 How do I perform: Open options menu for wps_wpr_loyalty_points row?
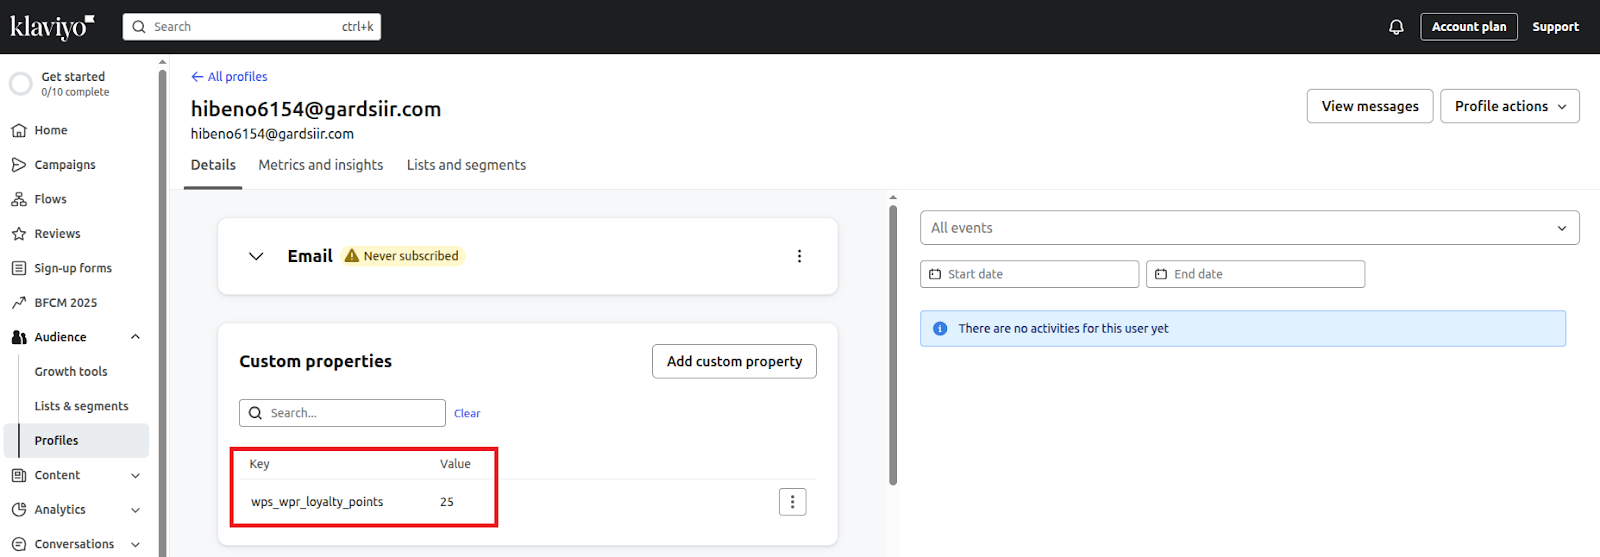[x=792, y=502]
